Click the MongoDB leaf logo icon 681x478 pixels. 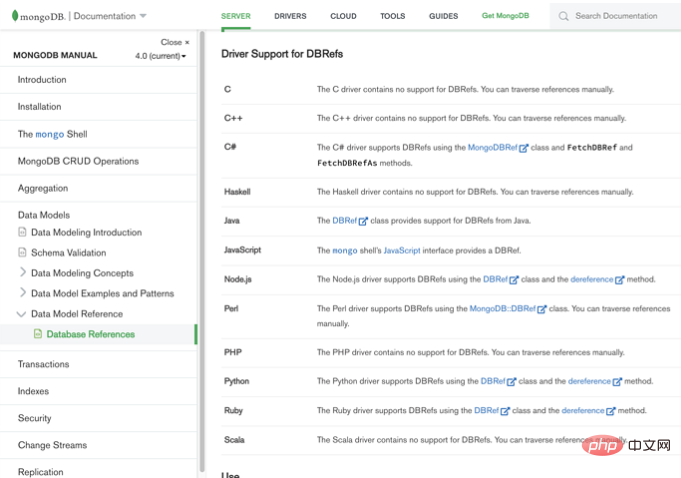(15, 16)
